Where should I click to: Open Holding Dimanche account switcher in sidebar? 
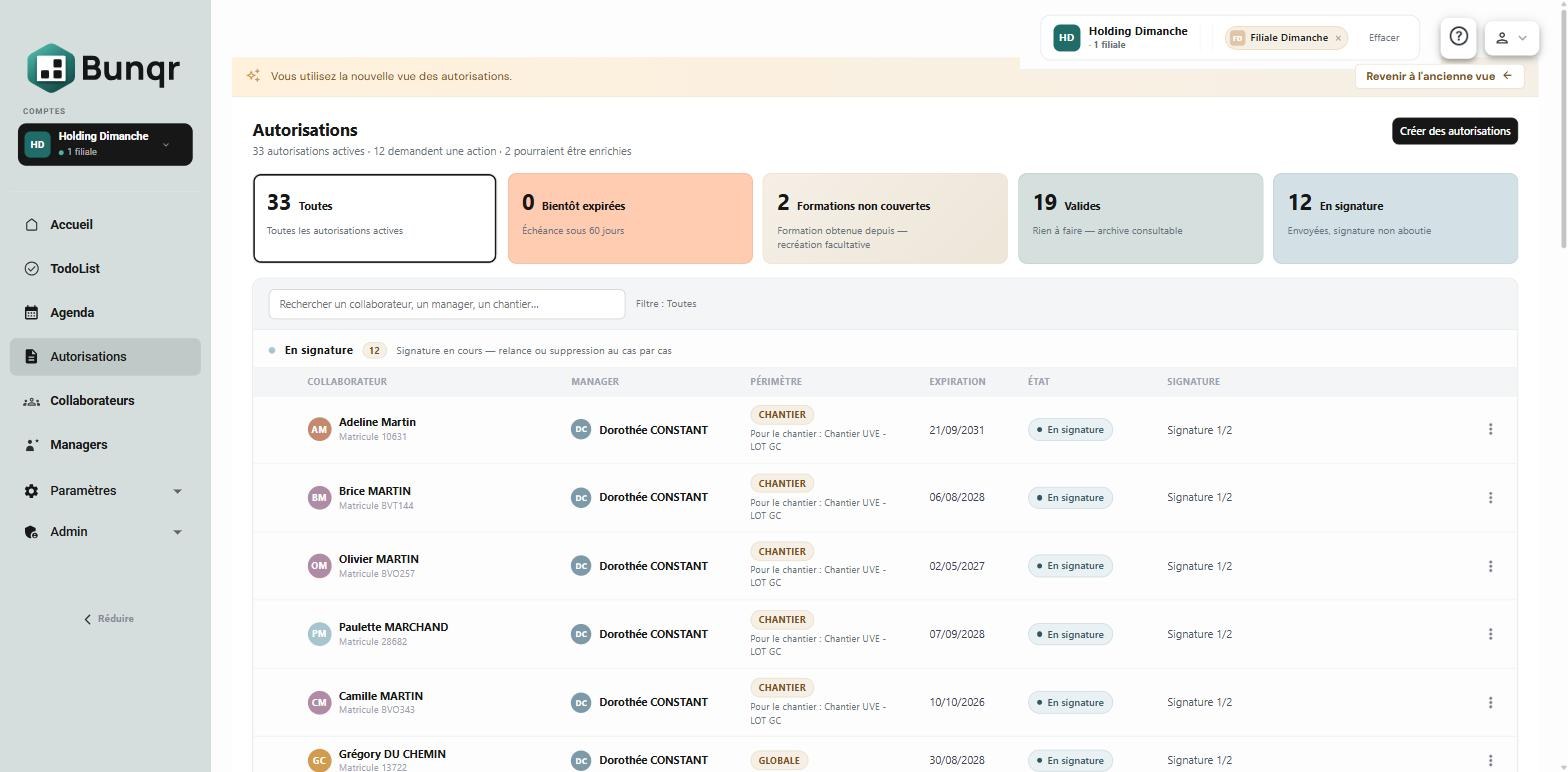[x=105, y=144]
